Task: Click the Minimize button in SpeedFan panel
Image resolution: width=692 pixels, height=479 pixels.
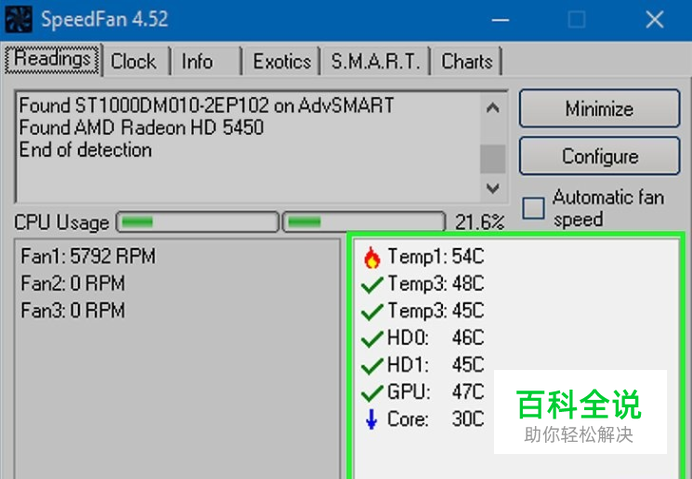Action: click(599, 109)
